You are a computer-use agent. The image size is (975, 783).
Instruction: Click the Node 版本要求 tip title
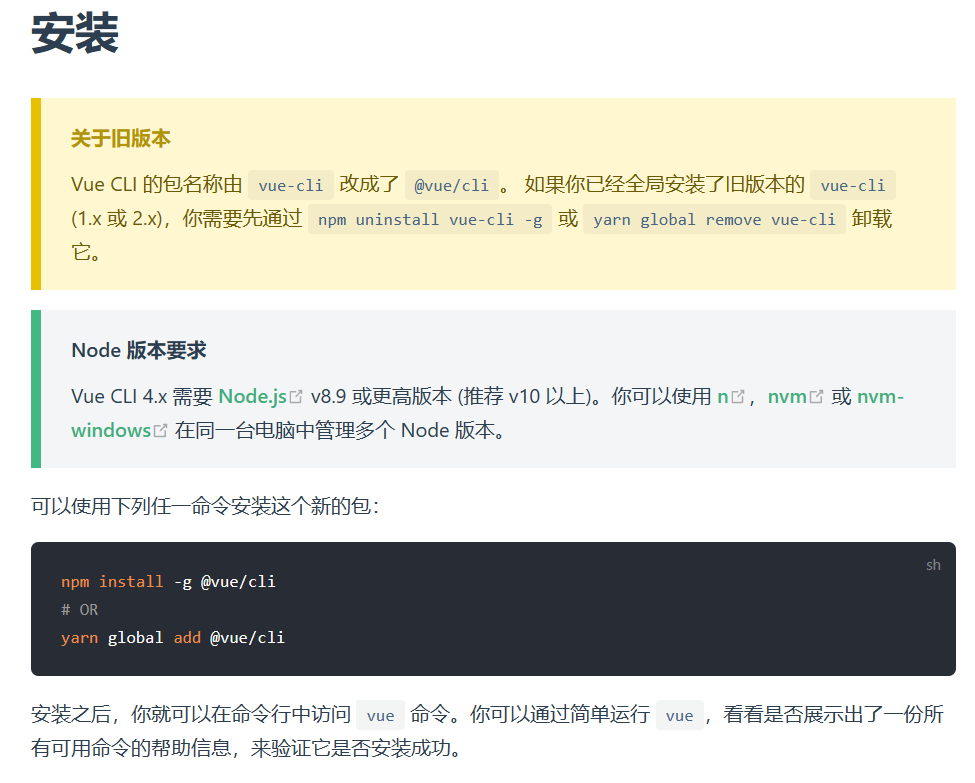click(x=139, y=350)
